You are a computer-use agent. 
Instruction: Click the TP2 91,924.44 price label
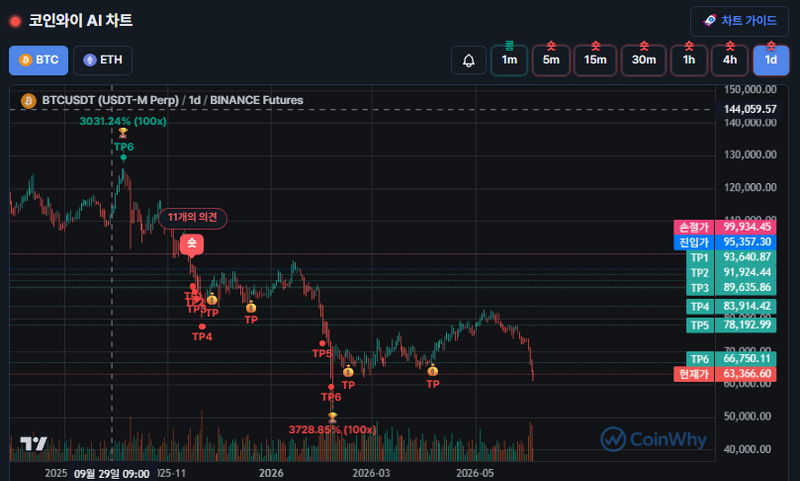[731, 272]
